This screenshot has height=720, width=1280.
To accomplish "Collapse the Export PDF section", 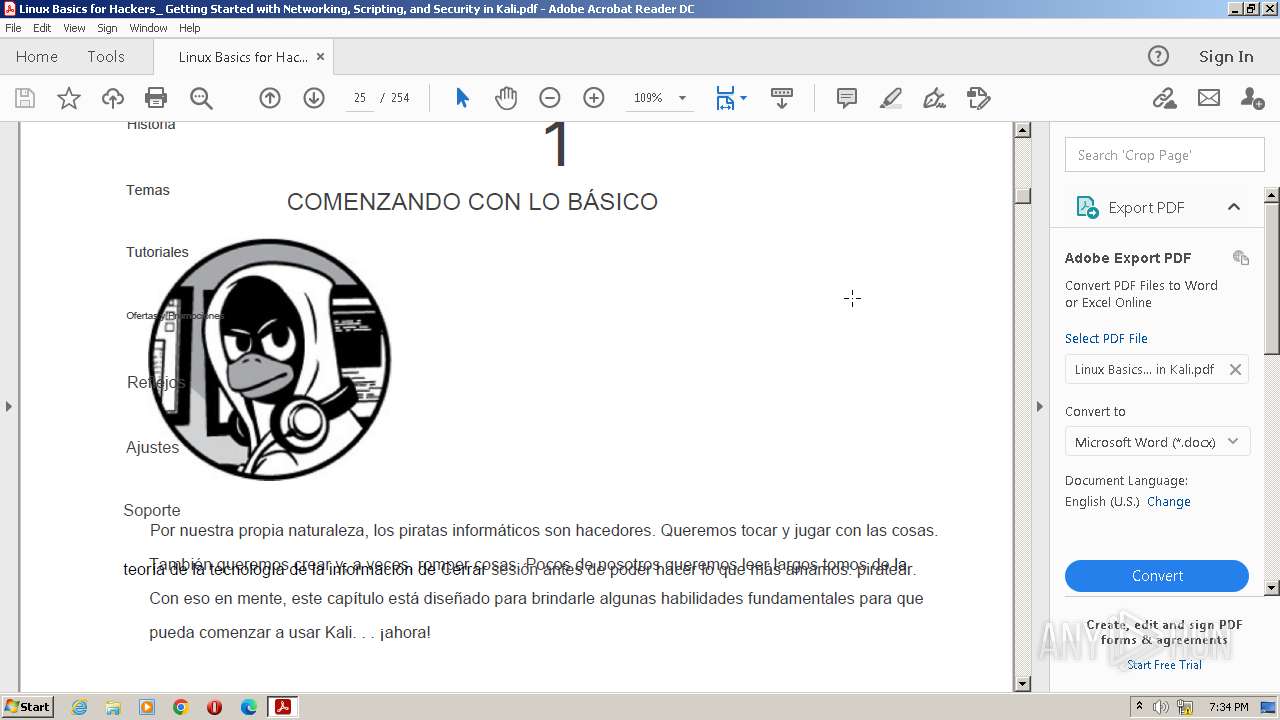I will coord(1234,207).
